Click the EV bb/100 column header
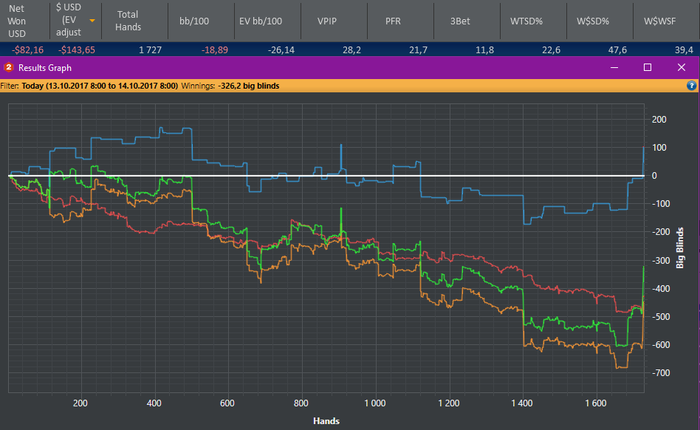Image resolution: width=700 pixels, height=430 pixels. coord(261,21)
